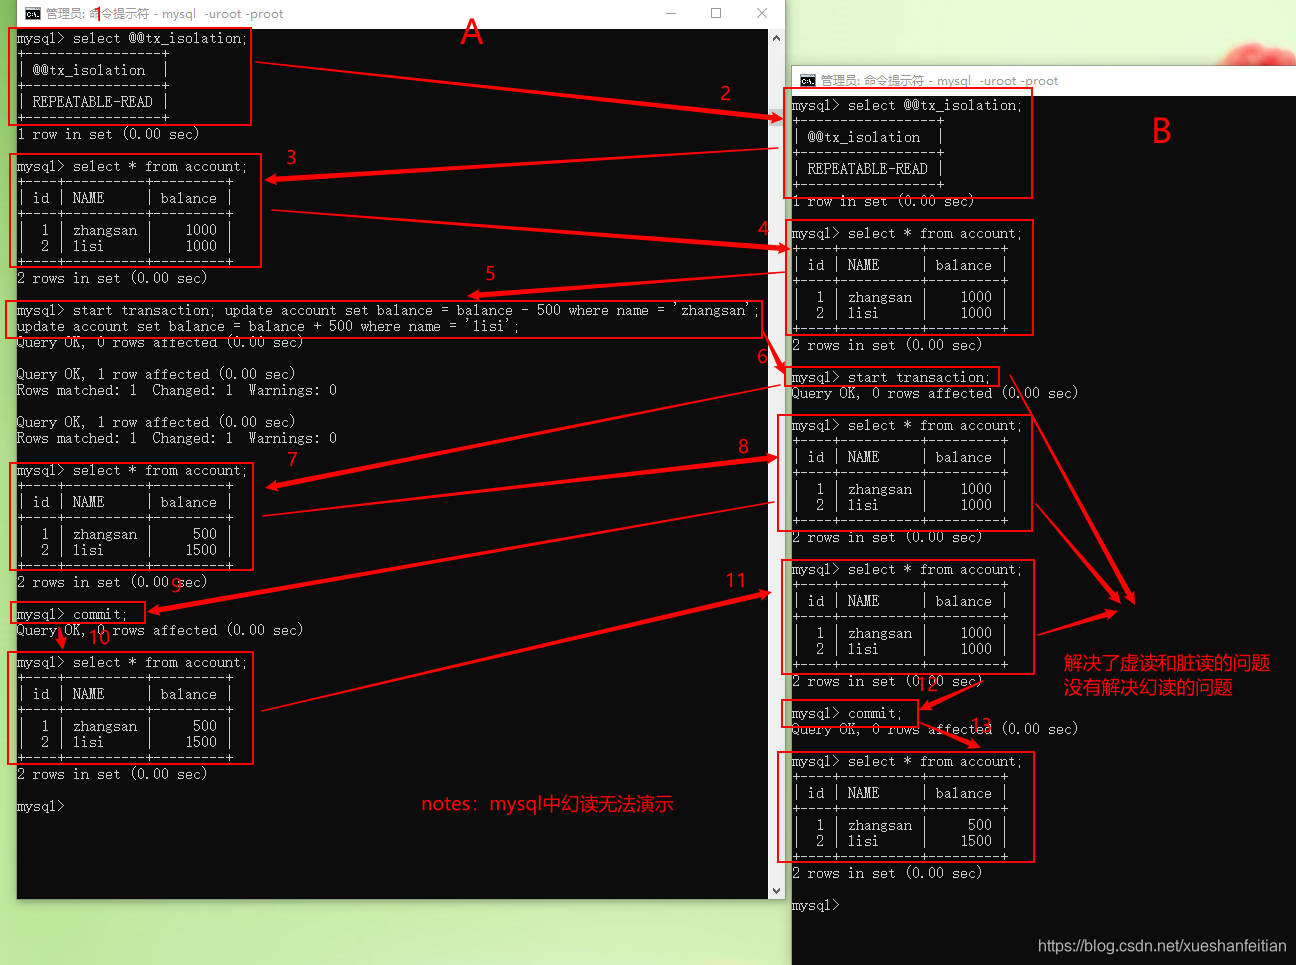The image size is (1296, 965).
Task: Click the 'balance + 500 where name = lisi' line
Action: click(268, 327)
